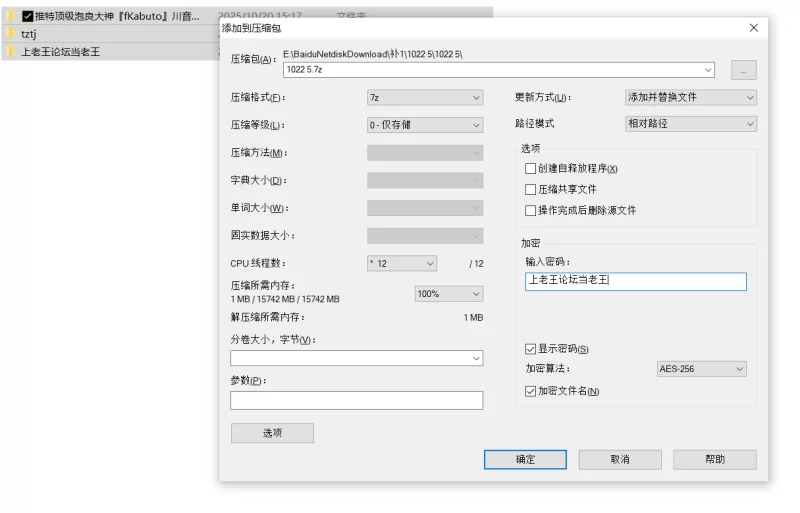Click the 输入密码 text field
This screenshot has width=800, height=513.
[635, 281]
